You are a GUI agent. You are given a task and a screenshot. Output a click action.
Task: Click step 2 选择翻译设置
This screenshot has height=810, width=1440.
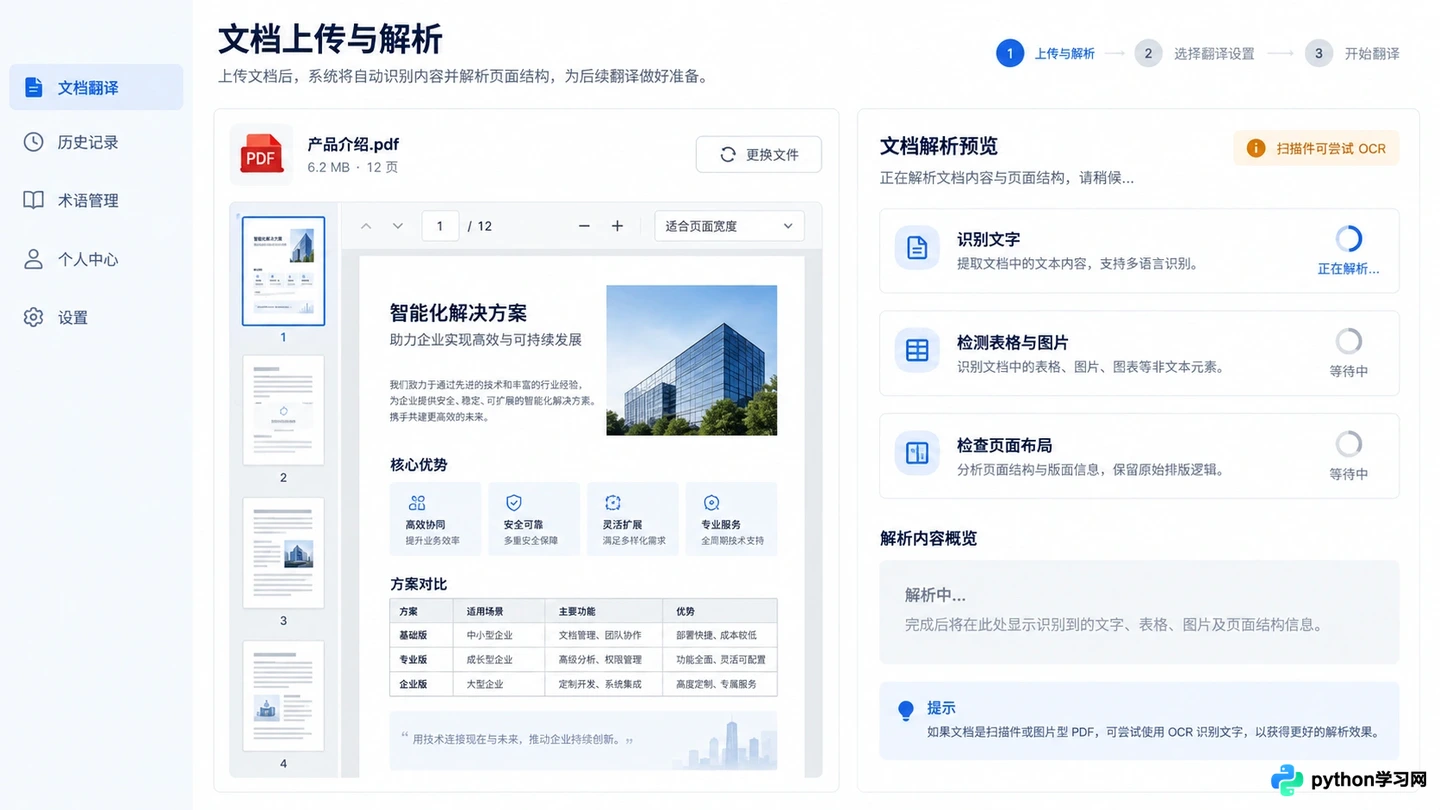[x=1194, y=53]
